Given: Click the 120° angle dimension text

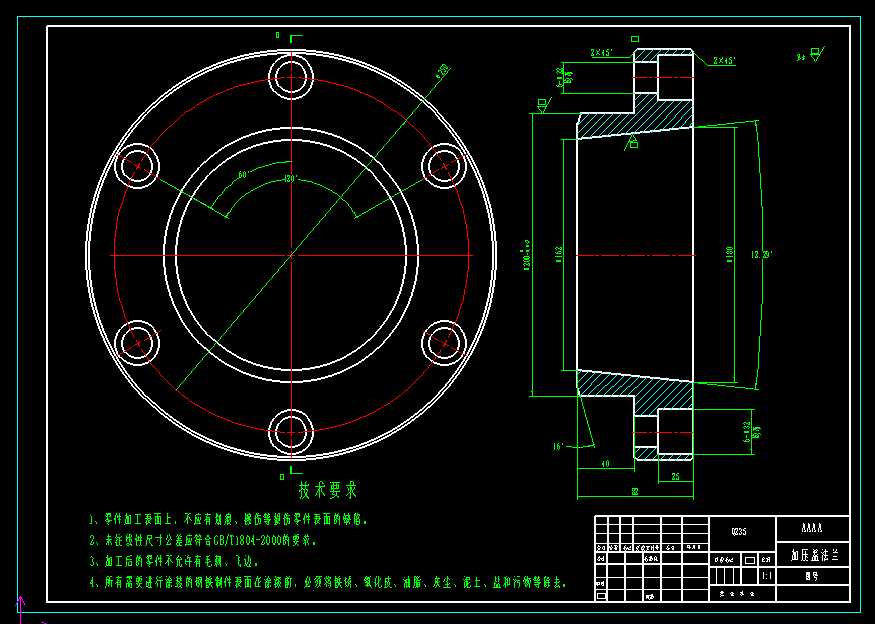Looking at the screenshot, I should pyautogui.click(x=291, y=179).
